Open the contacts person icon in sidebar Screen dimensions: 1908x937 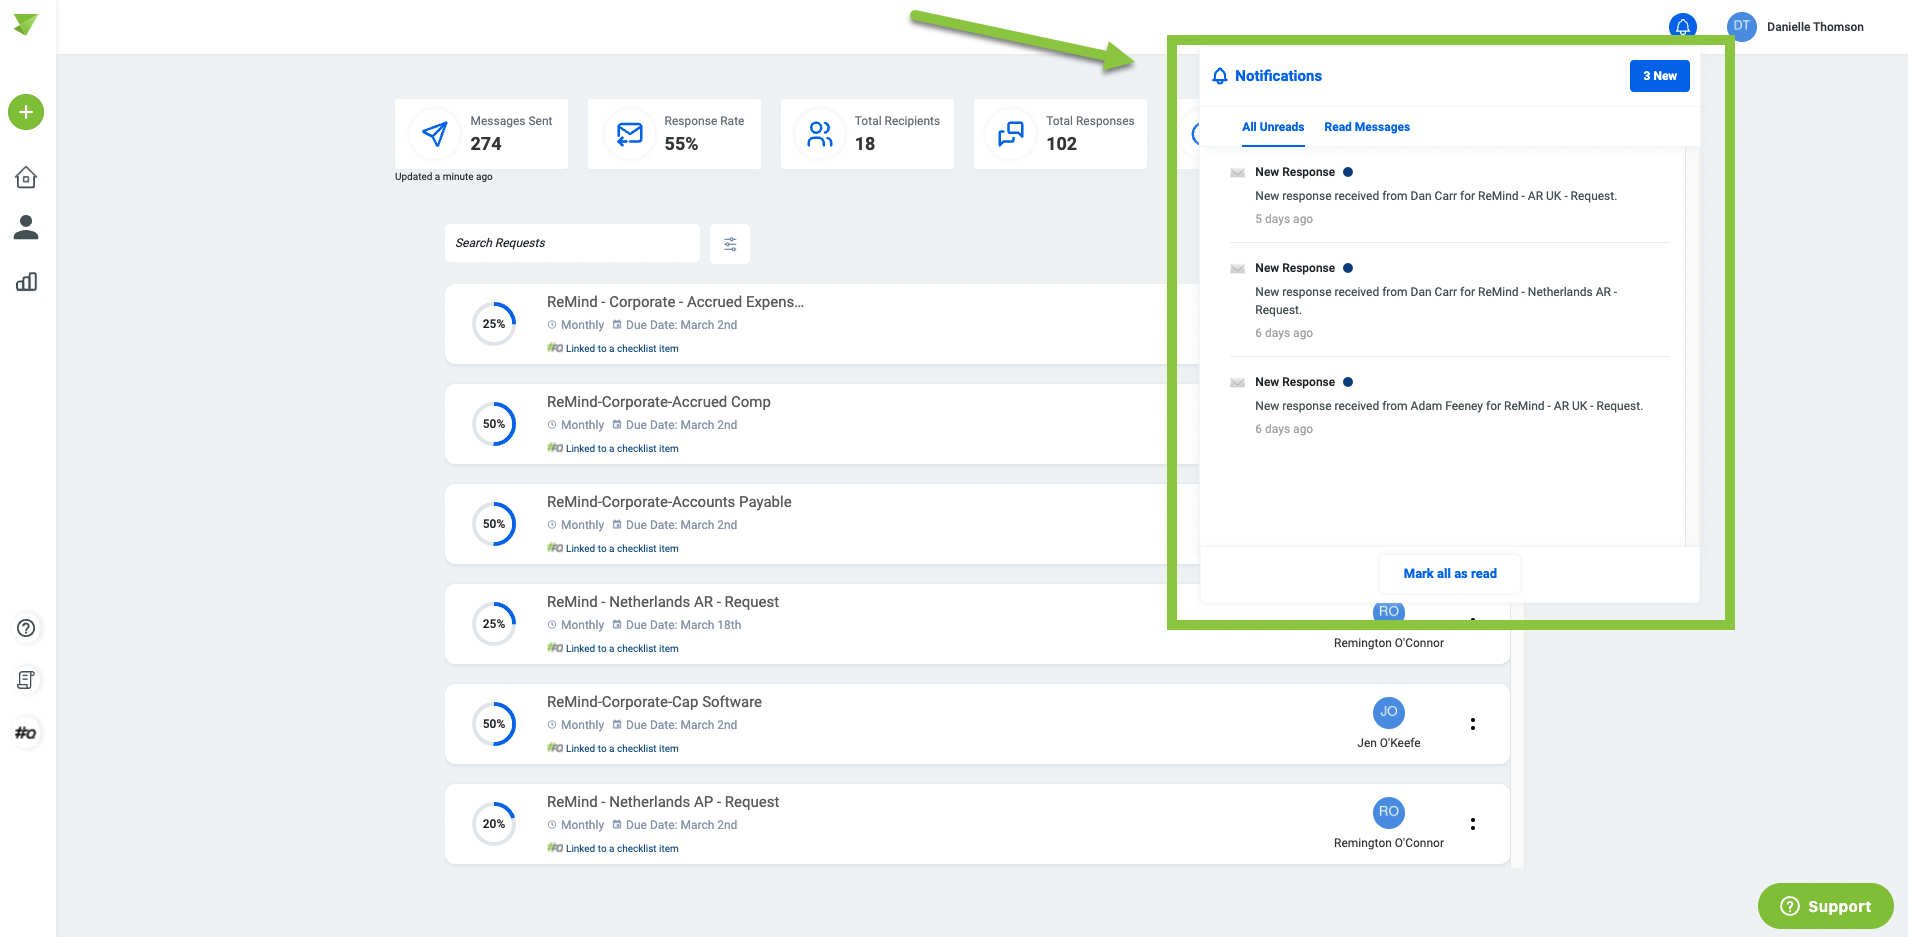pyautogui.click(x=26, y=228)
